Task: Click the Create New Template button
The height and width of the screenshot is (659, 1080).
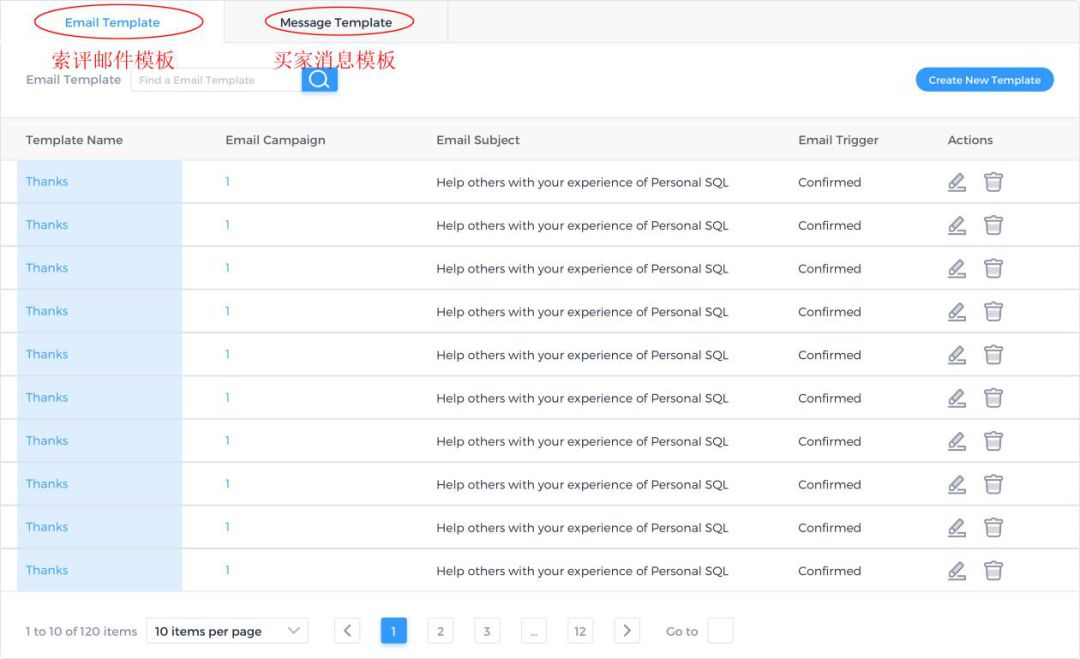Action: 984,80
